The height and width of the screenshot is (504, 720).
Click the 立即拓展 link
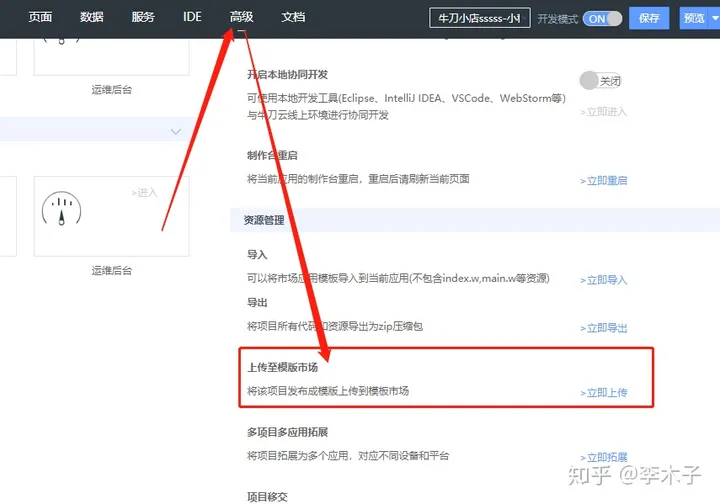click(604, 457)
